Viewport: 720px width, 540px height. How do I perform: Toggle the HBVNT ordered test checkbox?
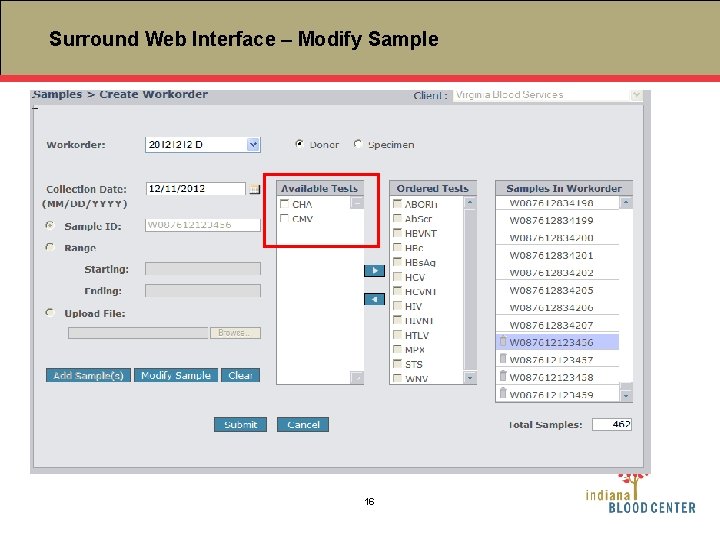[397, 233]
